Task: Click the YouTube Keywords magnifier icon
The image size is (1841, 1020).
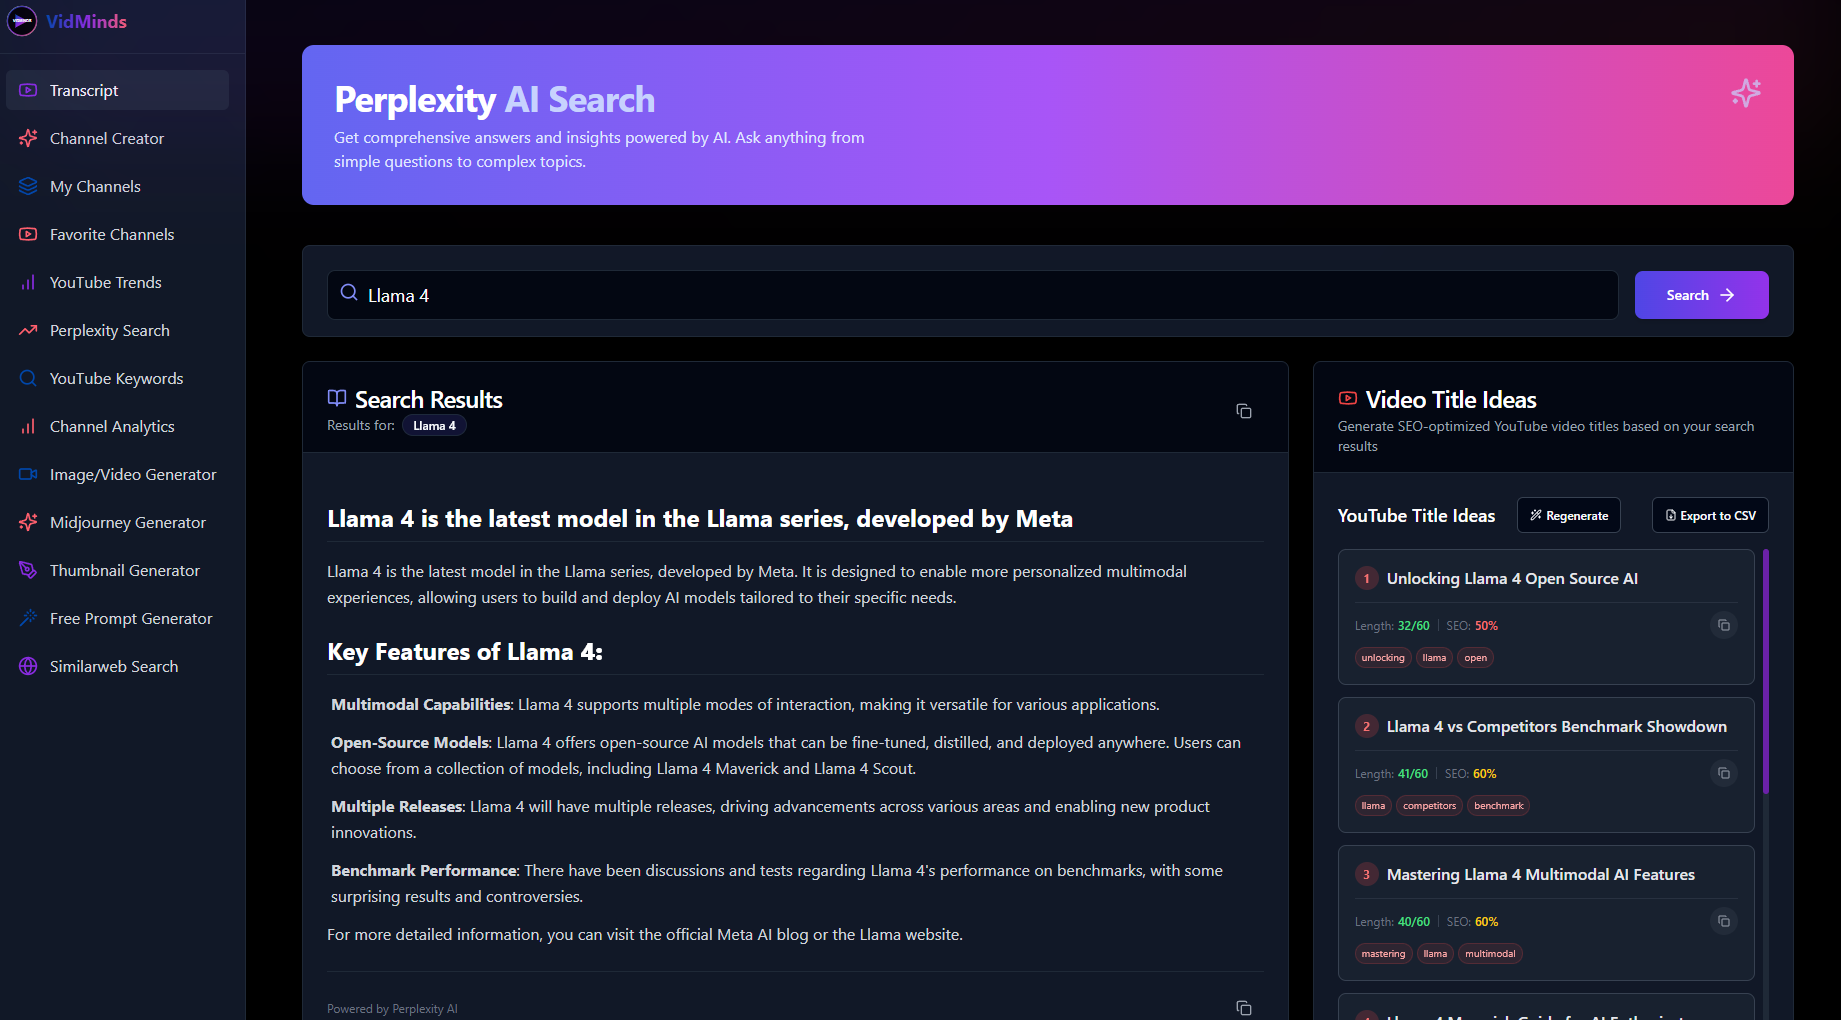Action: click(28, 378)
